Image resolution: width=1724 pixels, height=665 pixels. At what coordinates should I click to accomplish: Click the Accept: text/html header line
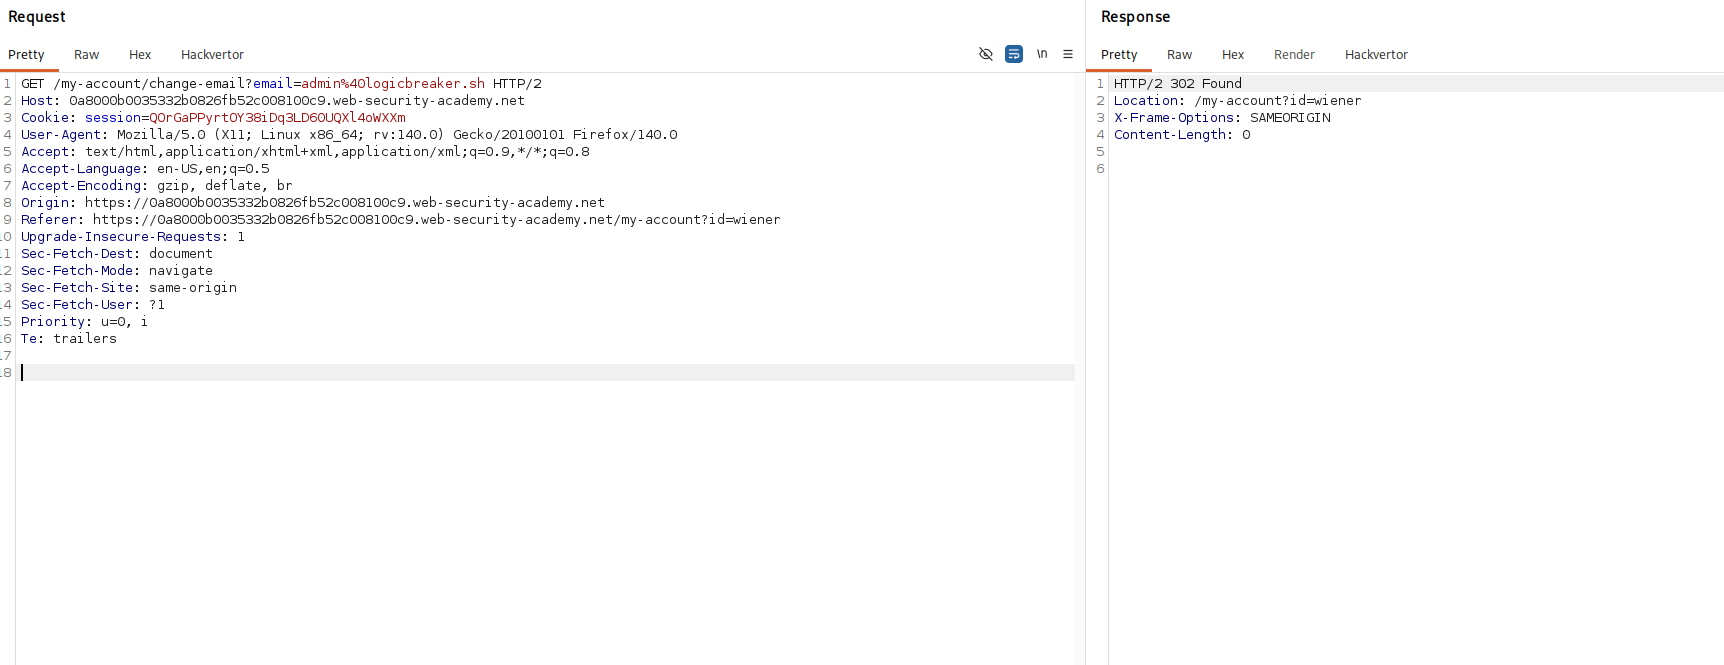pos(305,152)
